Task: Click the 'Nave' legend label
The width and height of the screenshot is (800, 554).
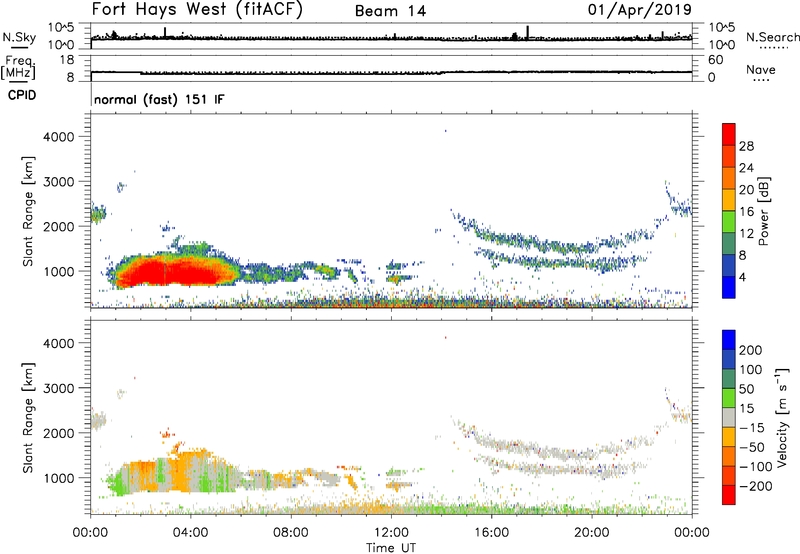Action: (761, 69)
